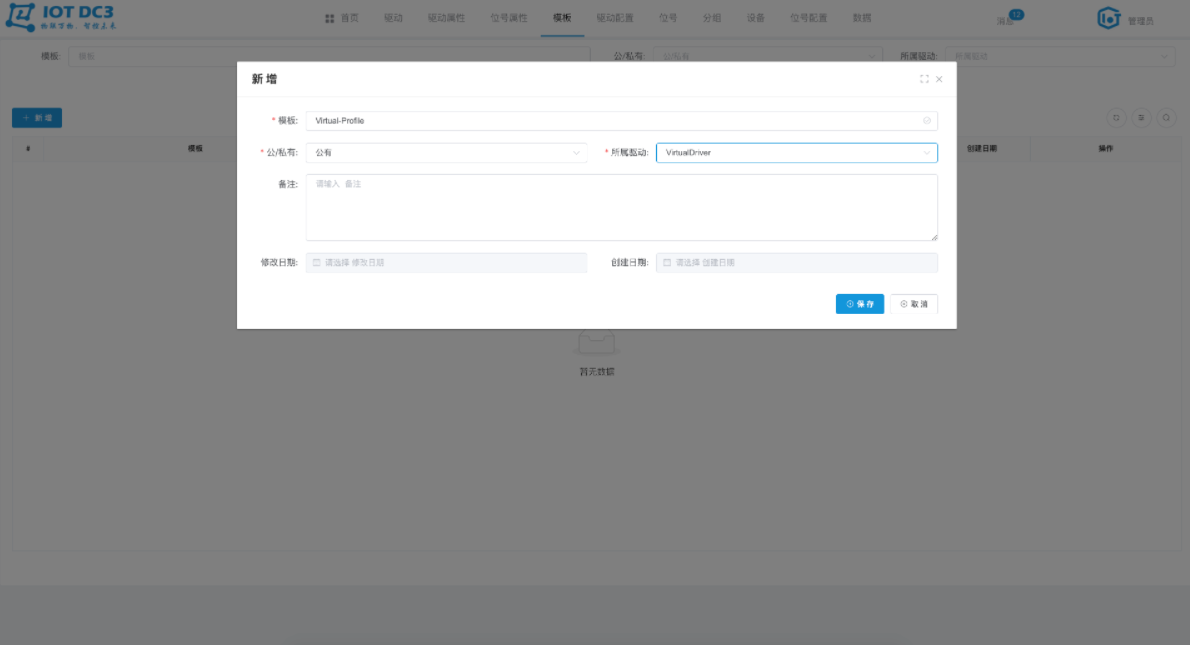Open the 驱动配置 nav tab

614,18
